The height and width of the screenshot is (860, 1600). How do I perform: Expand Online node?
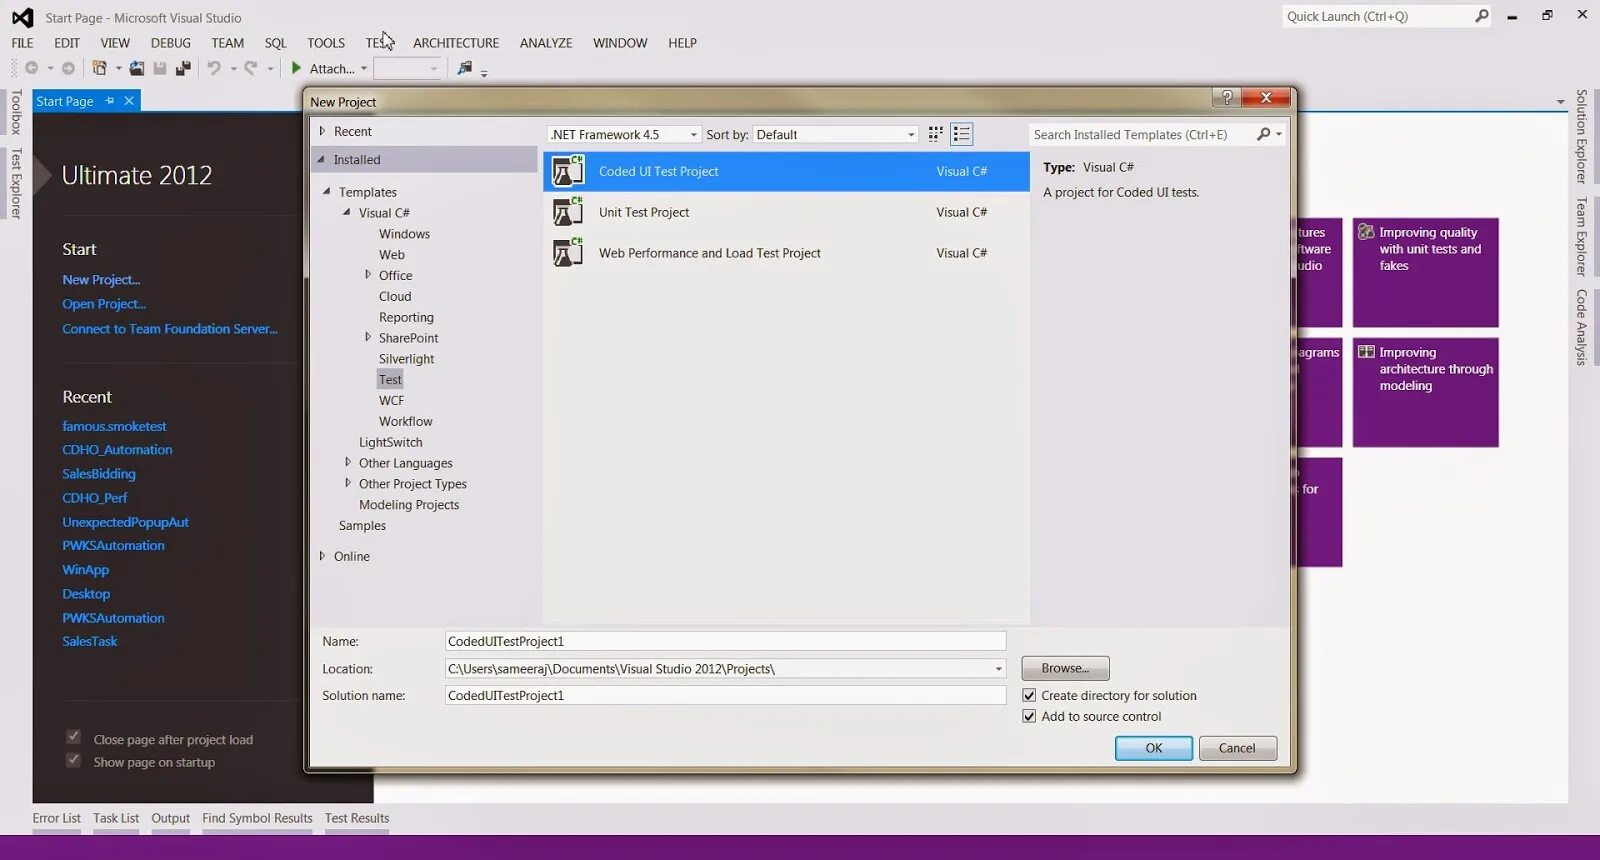[322, 556]
